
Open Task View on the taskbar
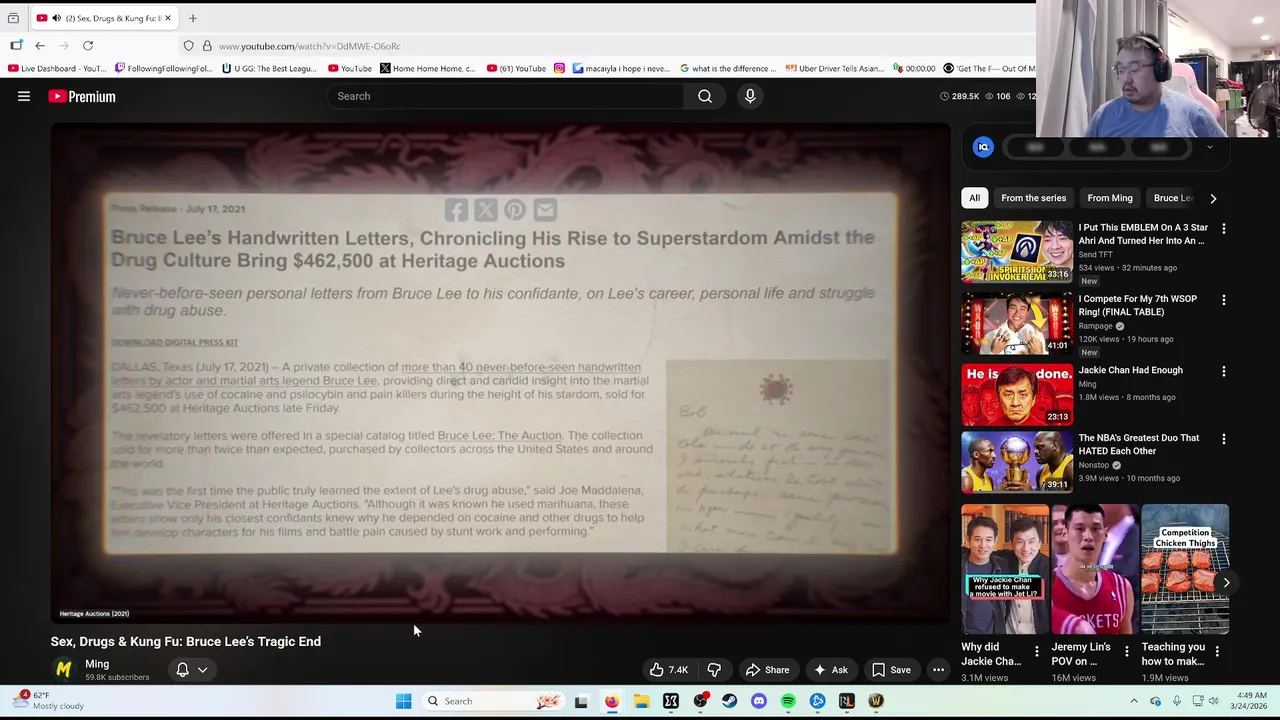(x=581, y=701)
